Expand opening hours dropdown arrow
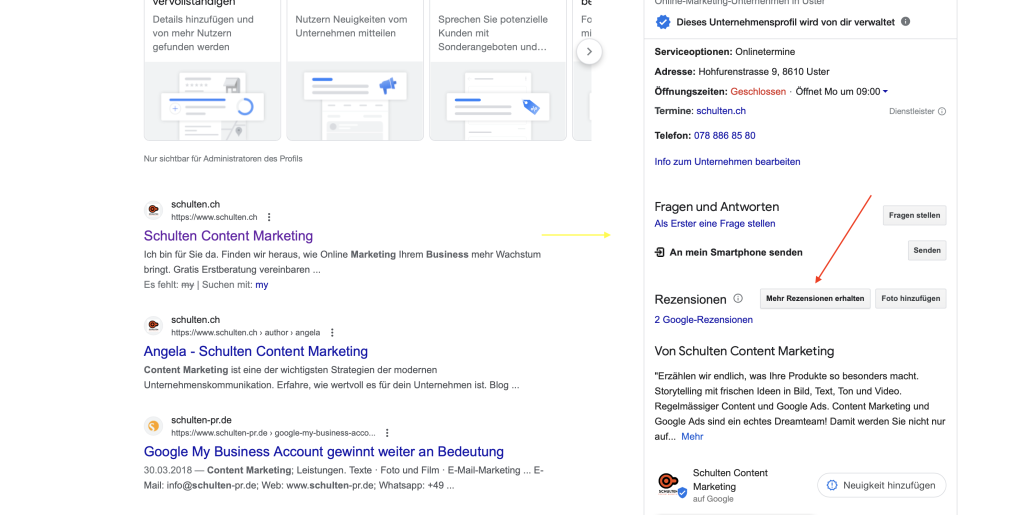This screenshot has width=1024, height=515. pos(885,92)
